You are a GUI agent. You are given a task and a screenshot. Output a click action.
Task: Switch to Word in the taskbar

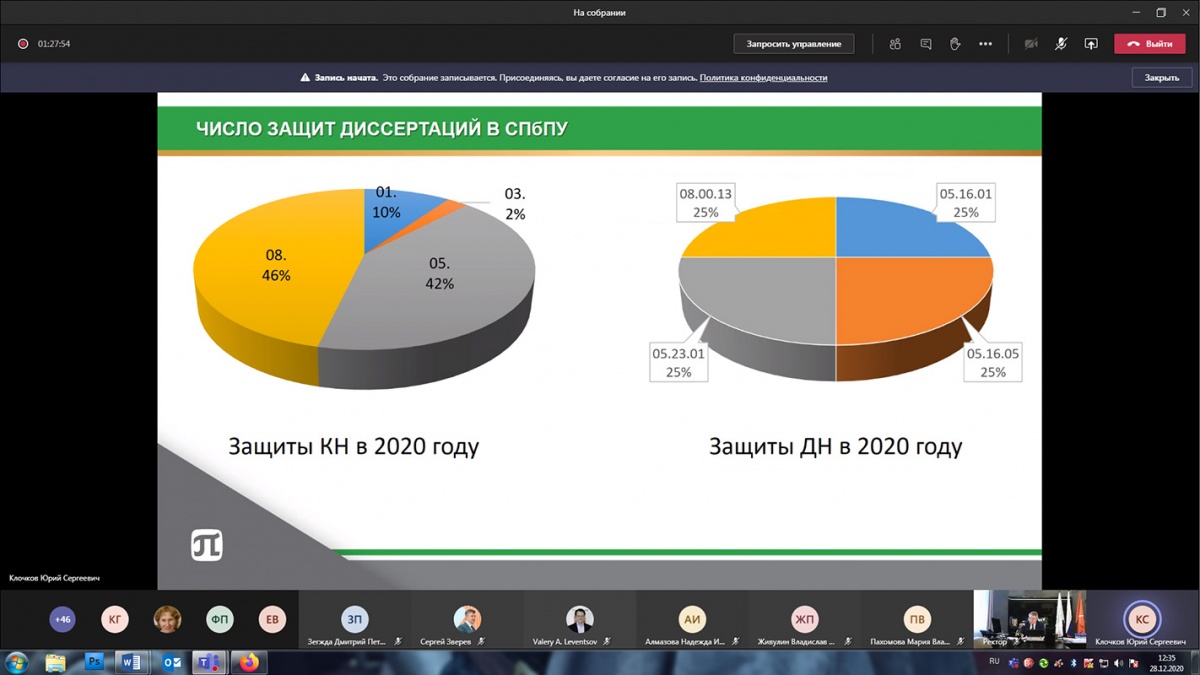click(x=132, y=662)
